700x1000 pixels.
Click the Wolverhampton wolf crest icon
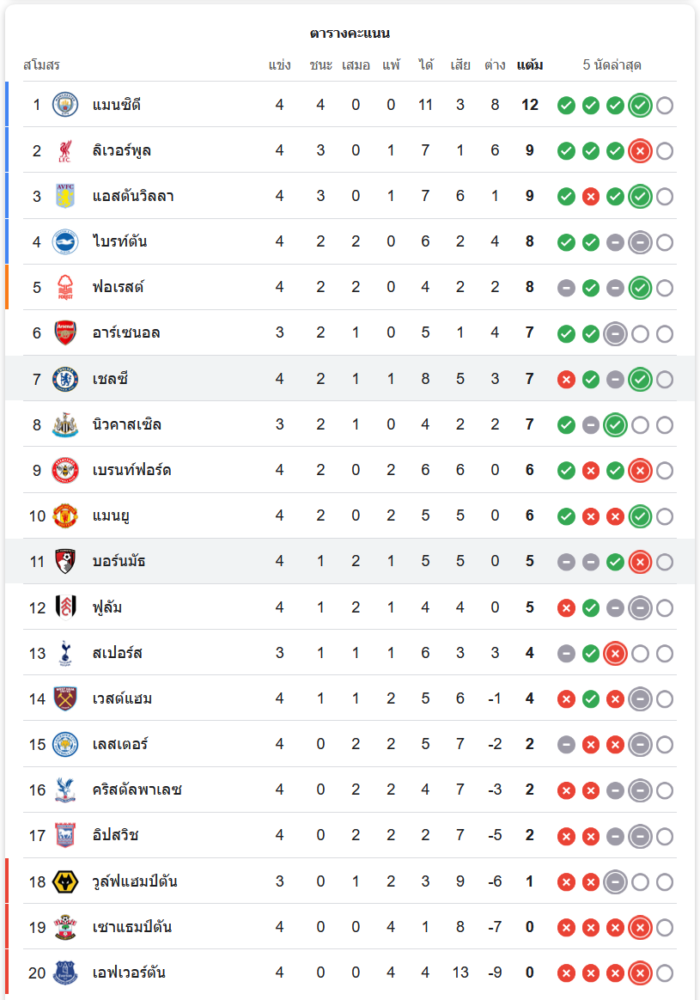pos(65,882)
